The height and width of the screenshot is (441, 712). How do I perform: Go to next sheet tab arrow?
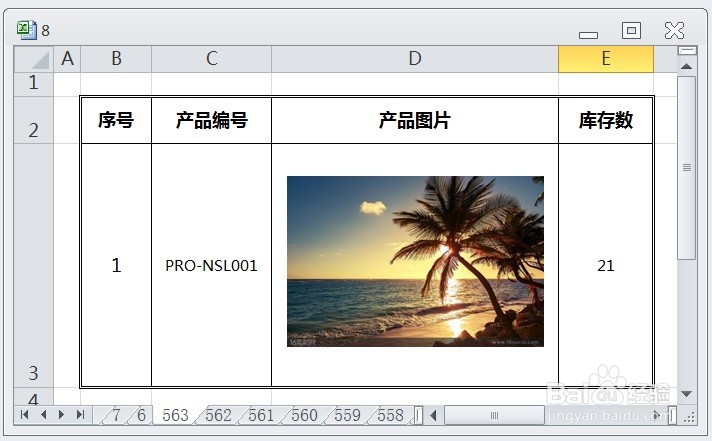point(61,414)
